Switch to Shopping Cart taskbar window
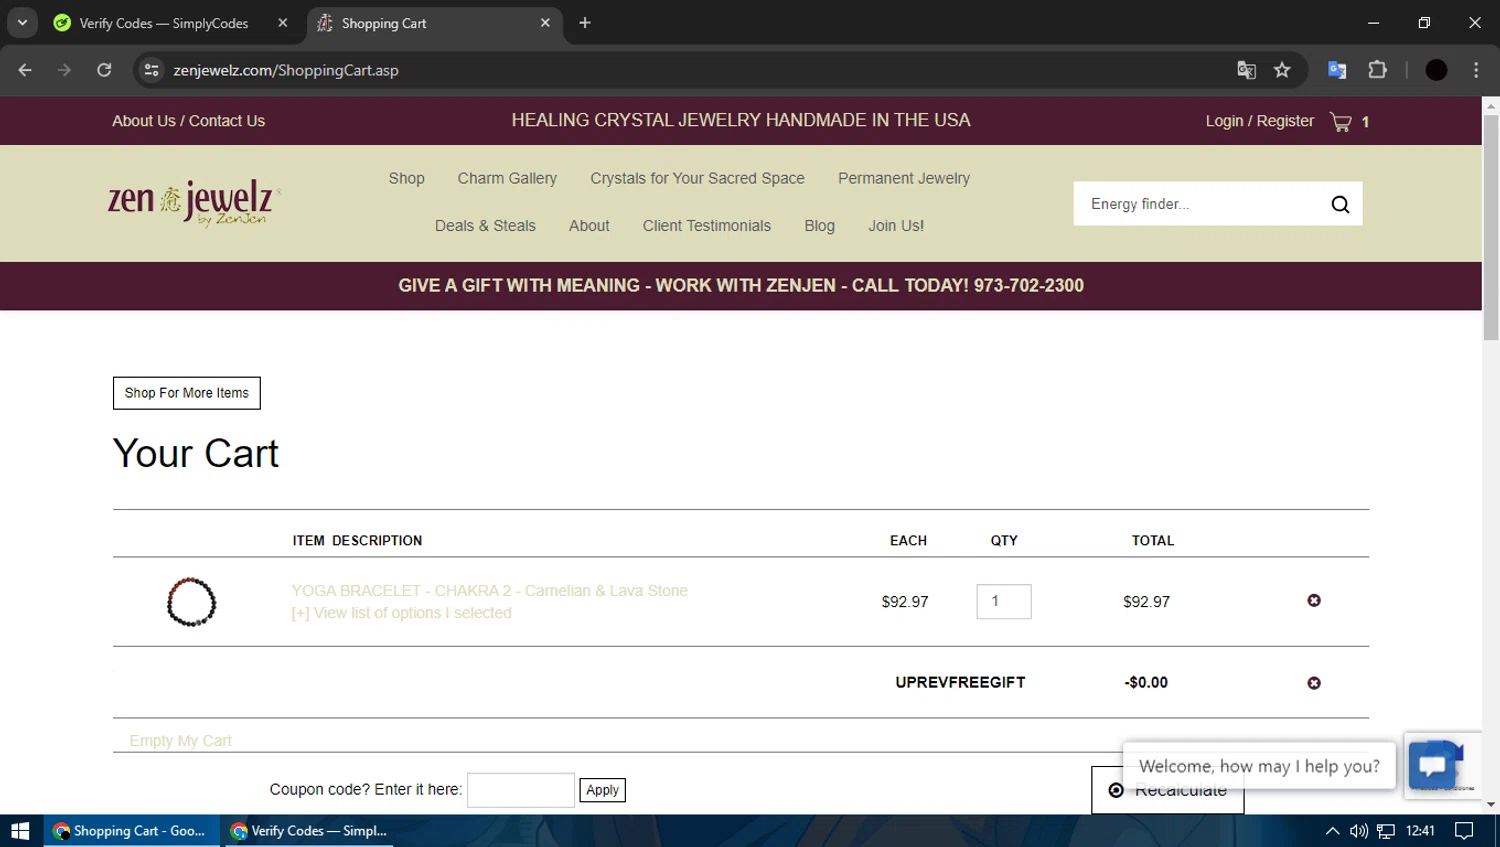 pos(131,831)
